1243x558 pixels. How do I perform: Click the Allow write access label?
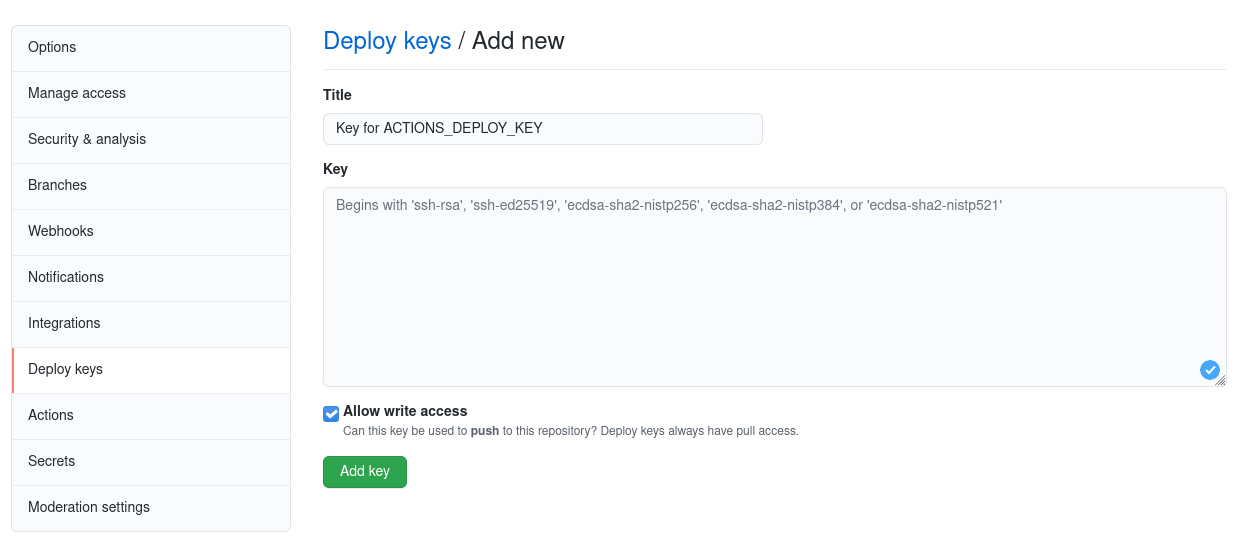(405, 411)
